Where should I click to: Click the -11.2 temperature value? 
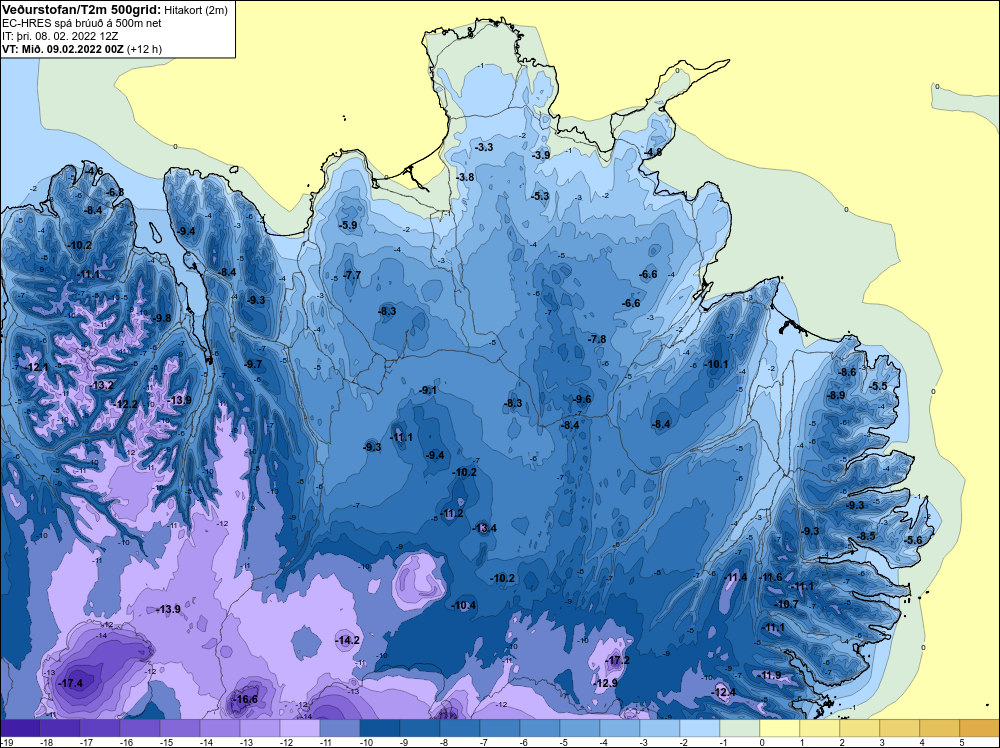pos(451,513)
